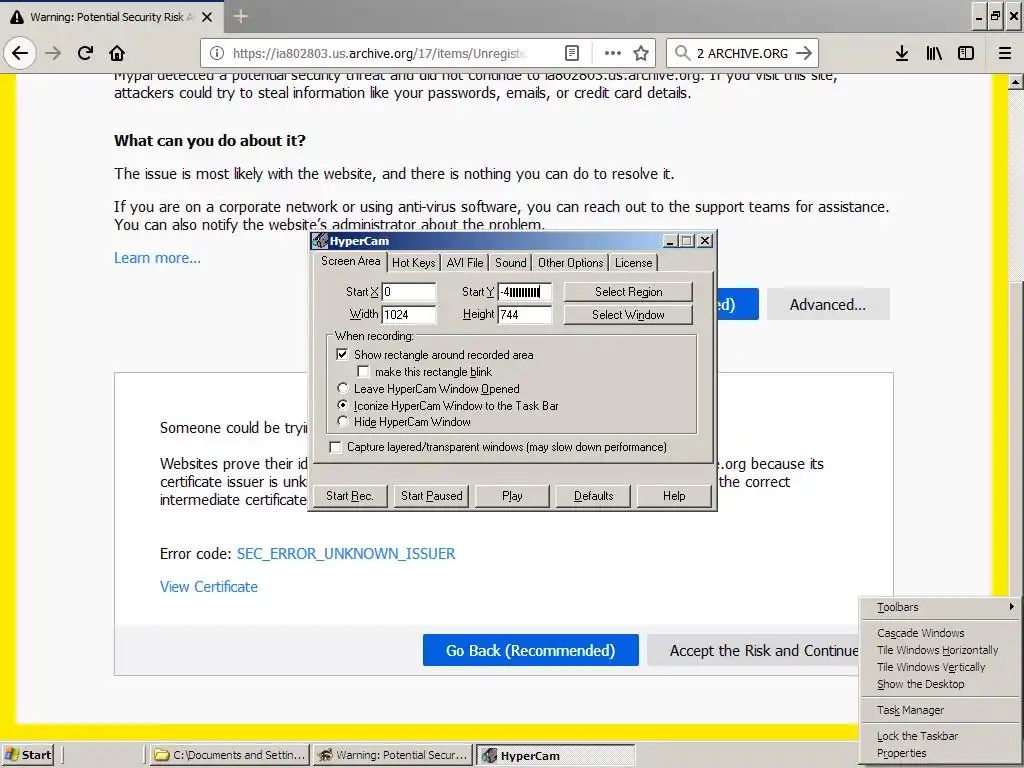Open the downloads panel

[901, 54]
